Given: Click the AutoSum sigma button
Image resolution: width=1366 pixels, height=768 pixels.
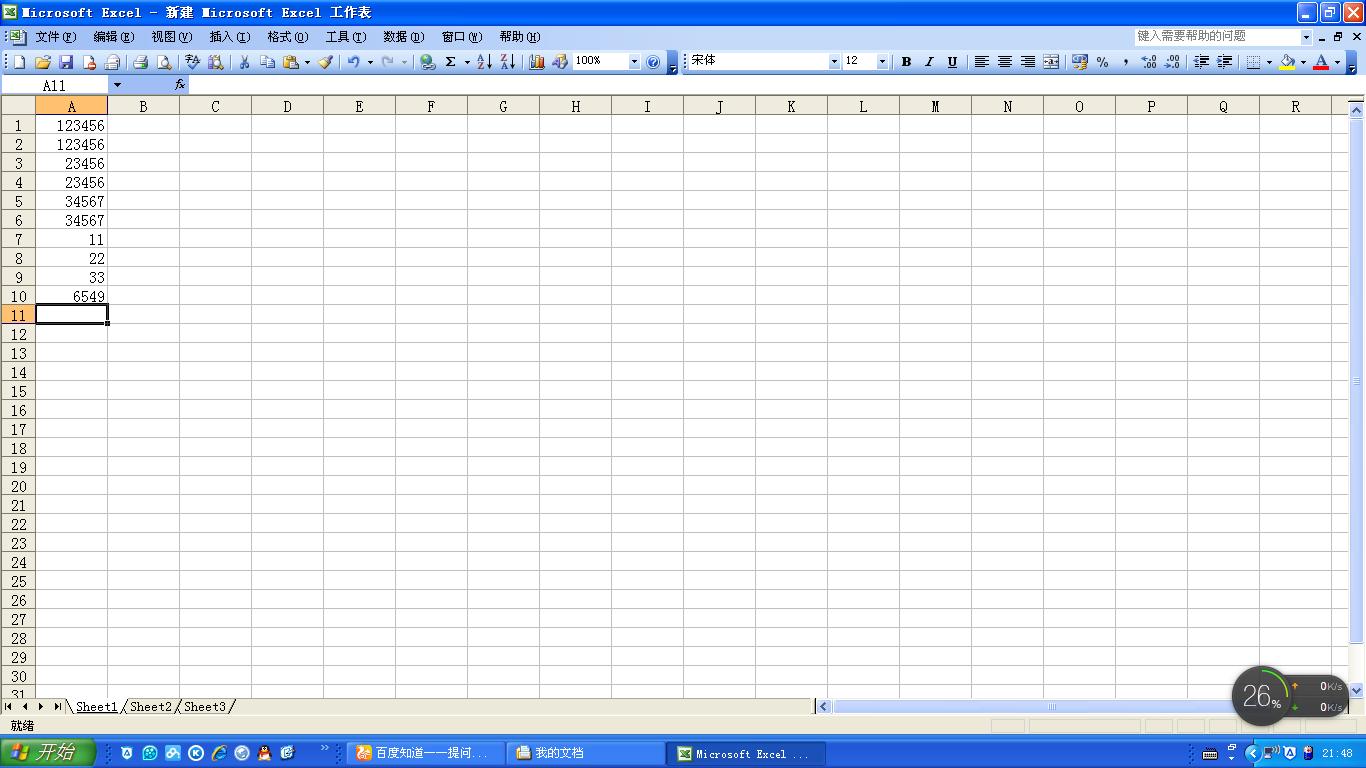Looking at the screenshot, I should pos(451,62).
